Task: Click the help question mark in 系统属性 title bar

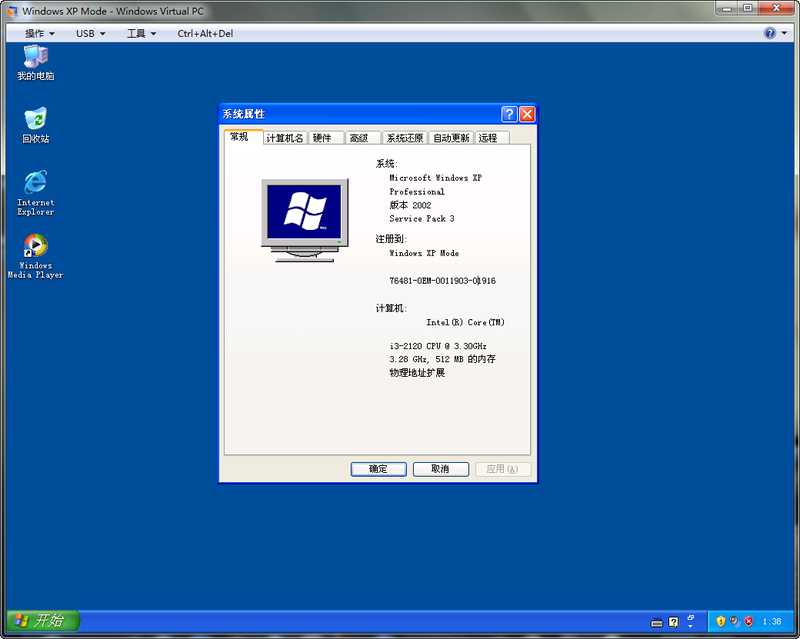Action: [509, 114]
